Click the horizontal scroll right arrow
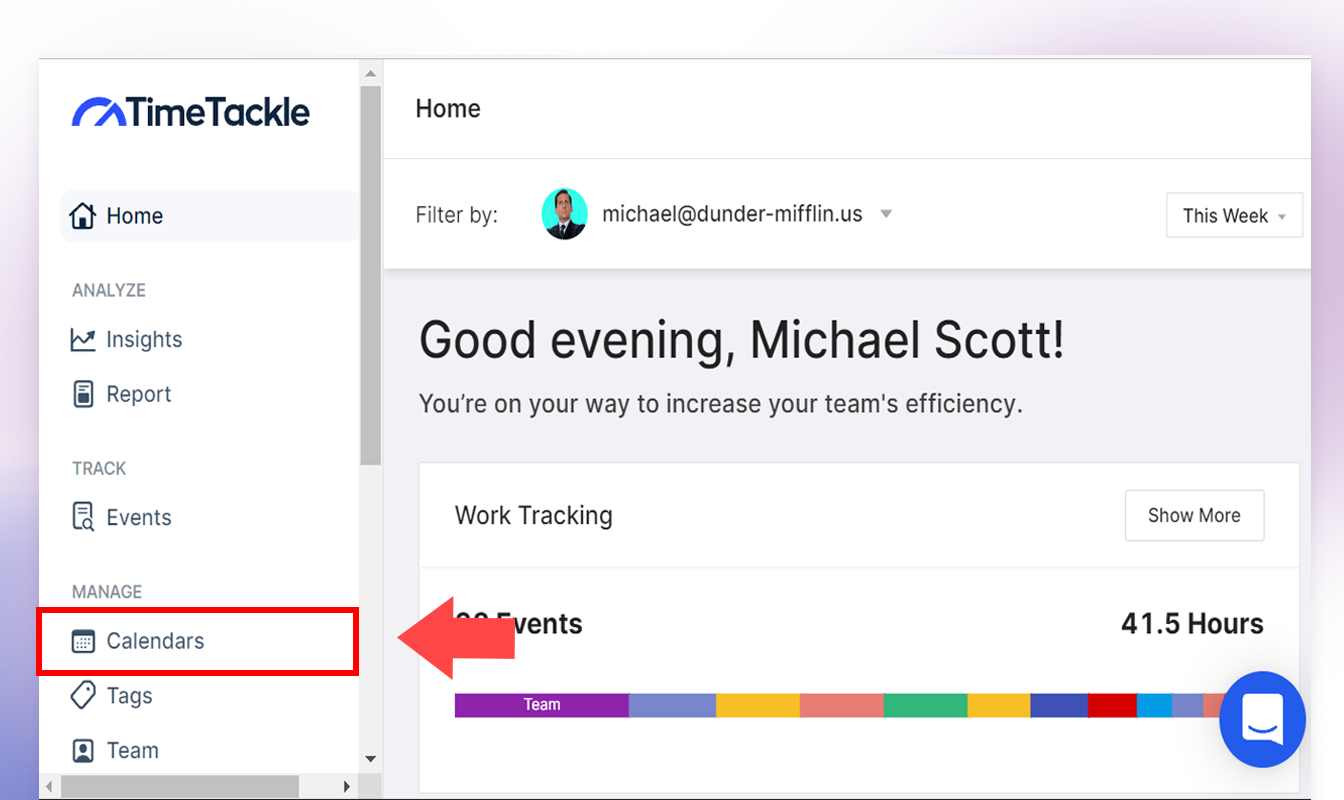1344x800 pixels. click(347, 786)
